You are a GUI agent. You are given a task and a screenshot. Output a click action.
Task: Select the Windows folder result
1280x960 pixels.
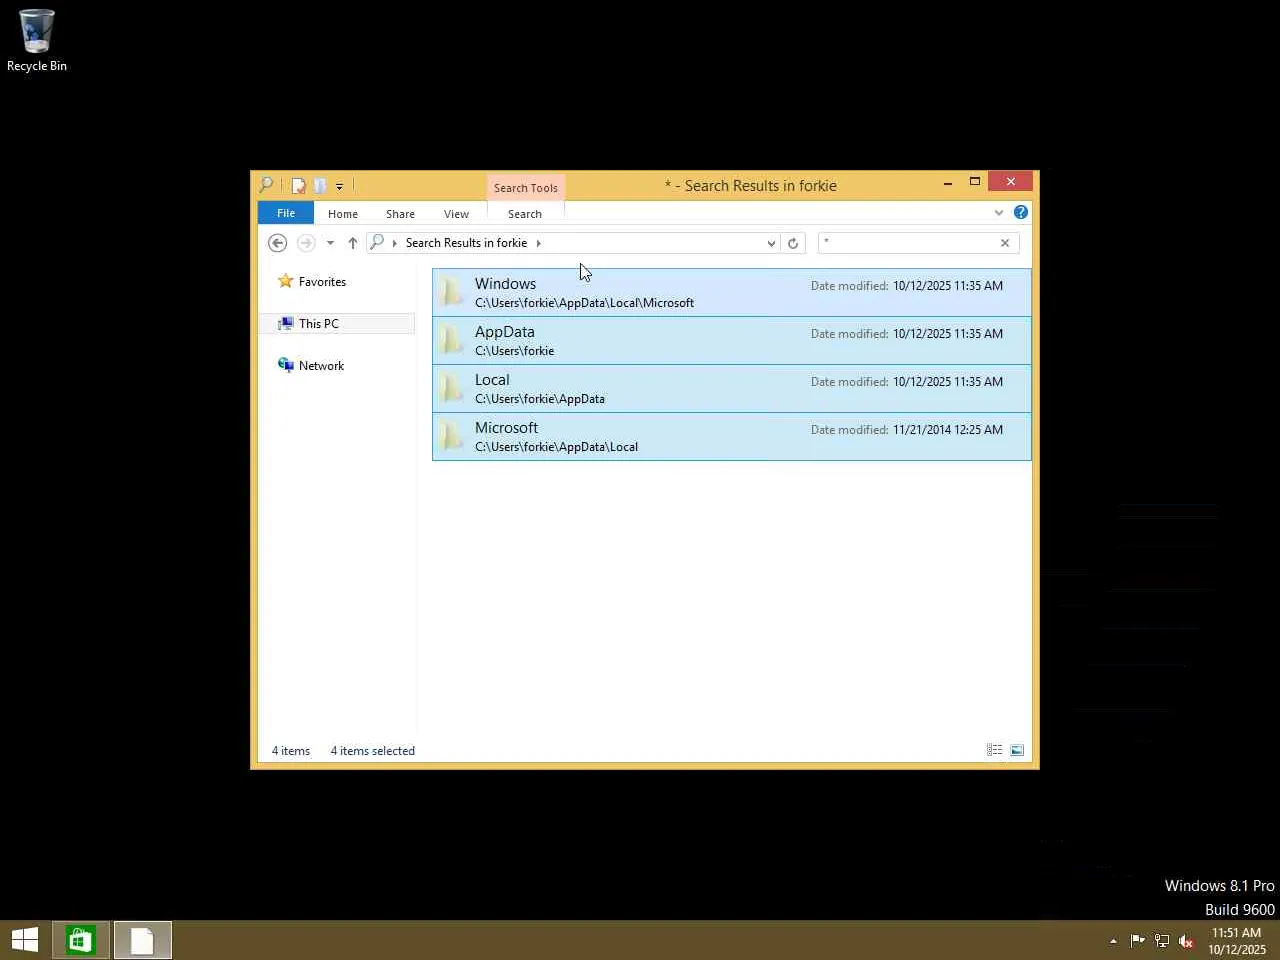coord(732,293)
